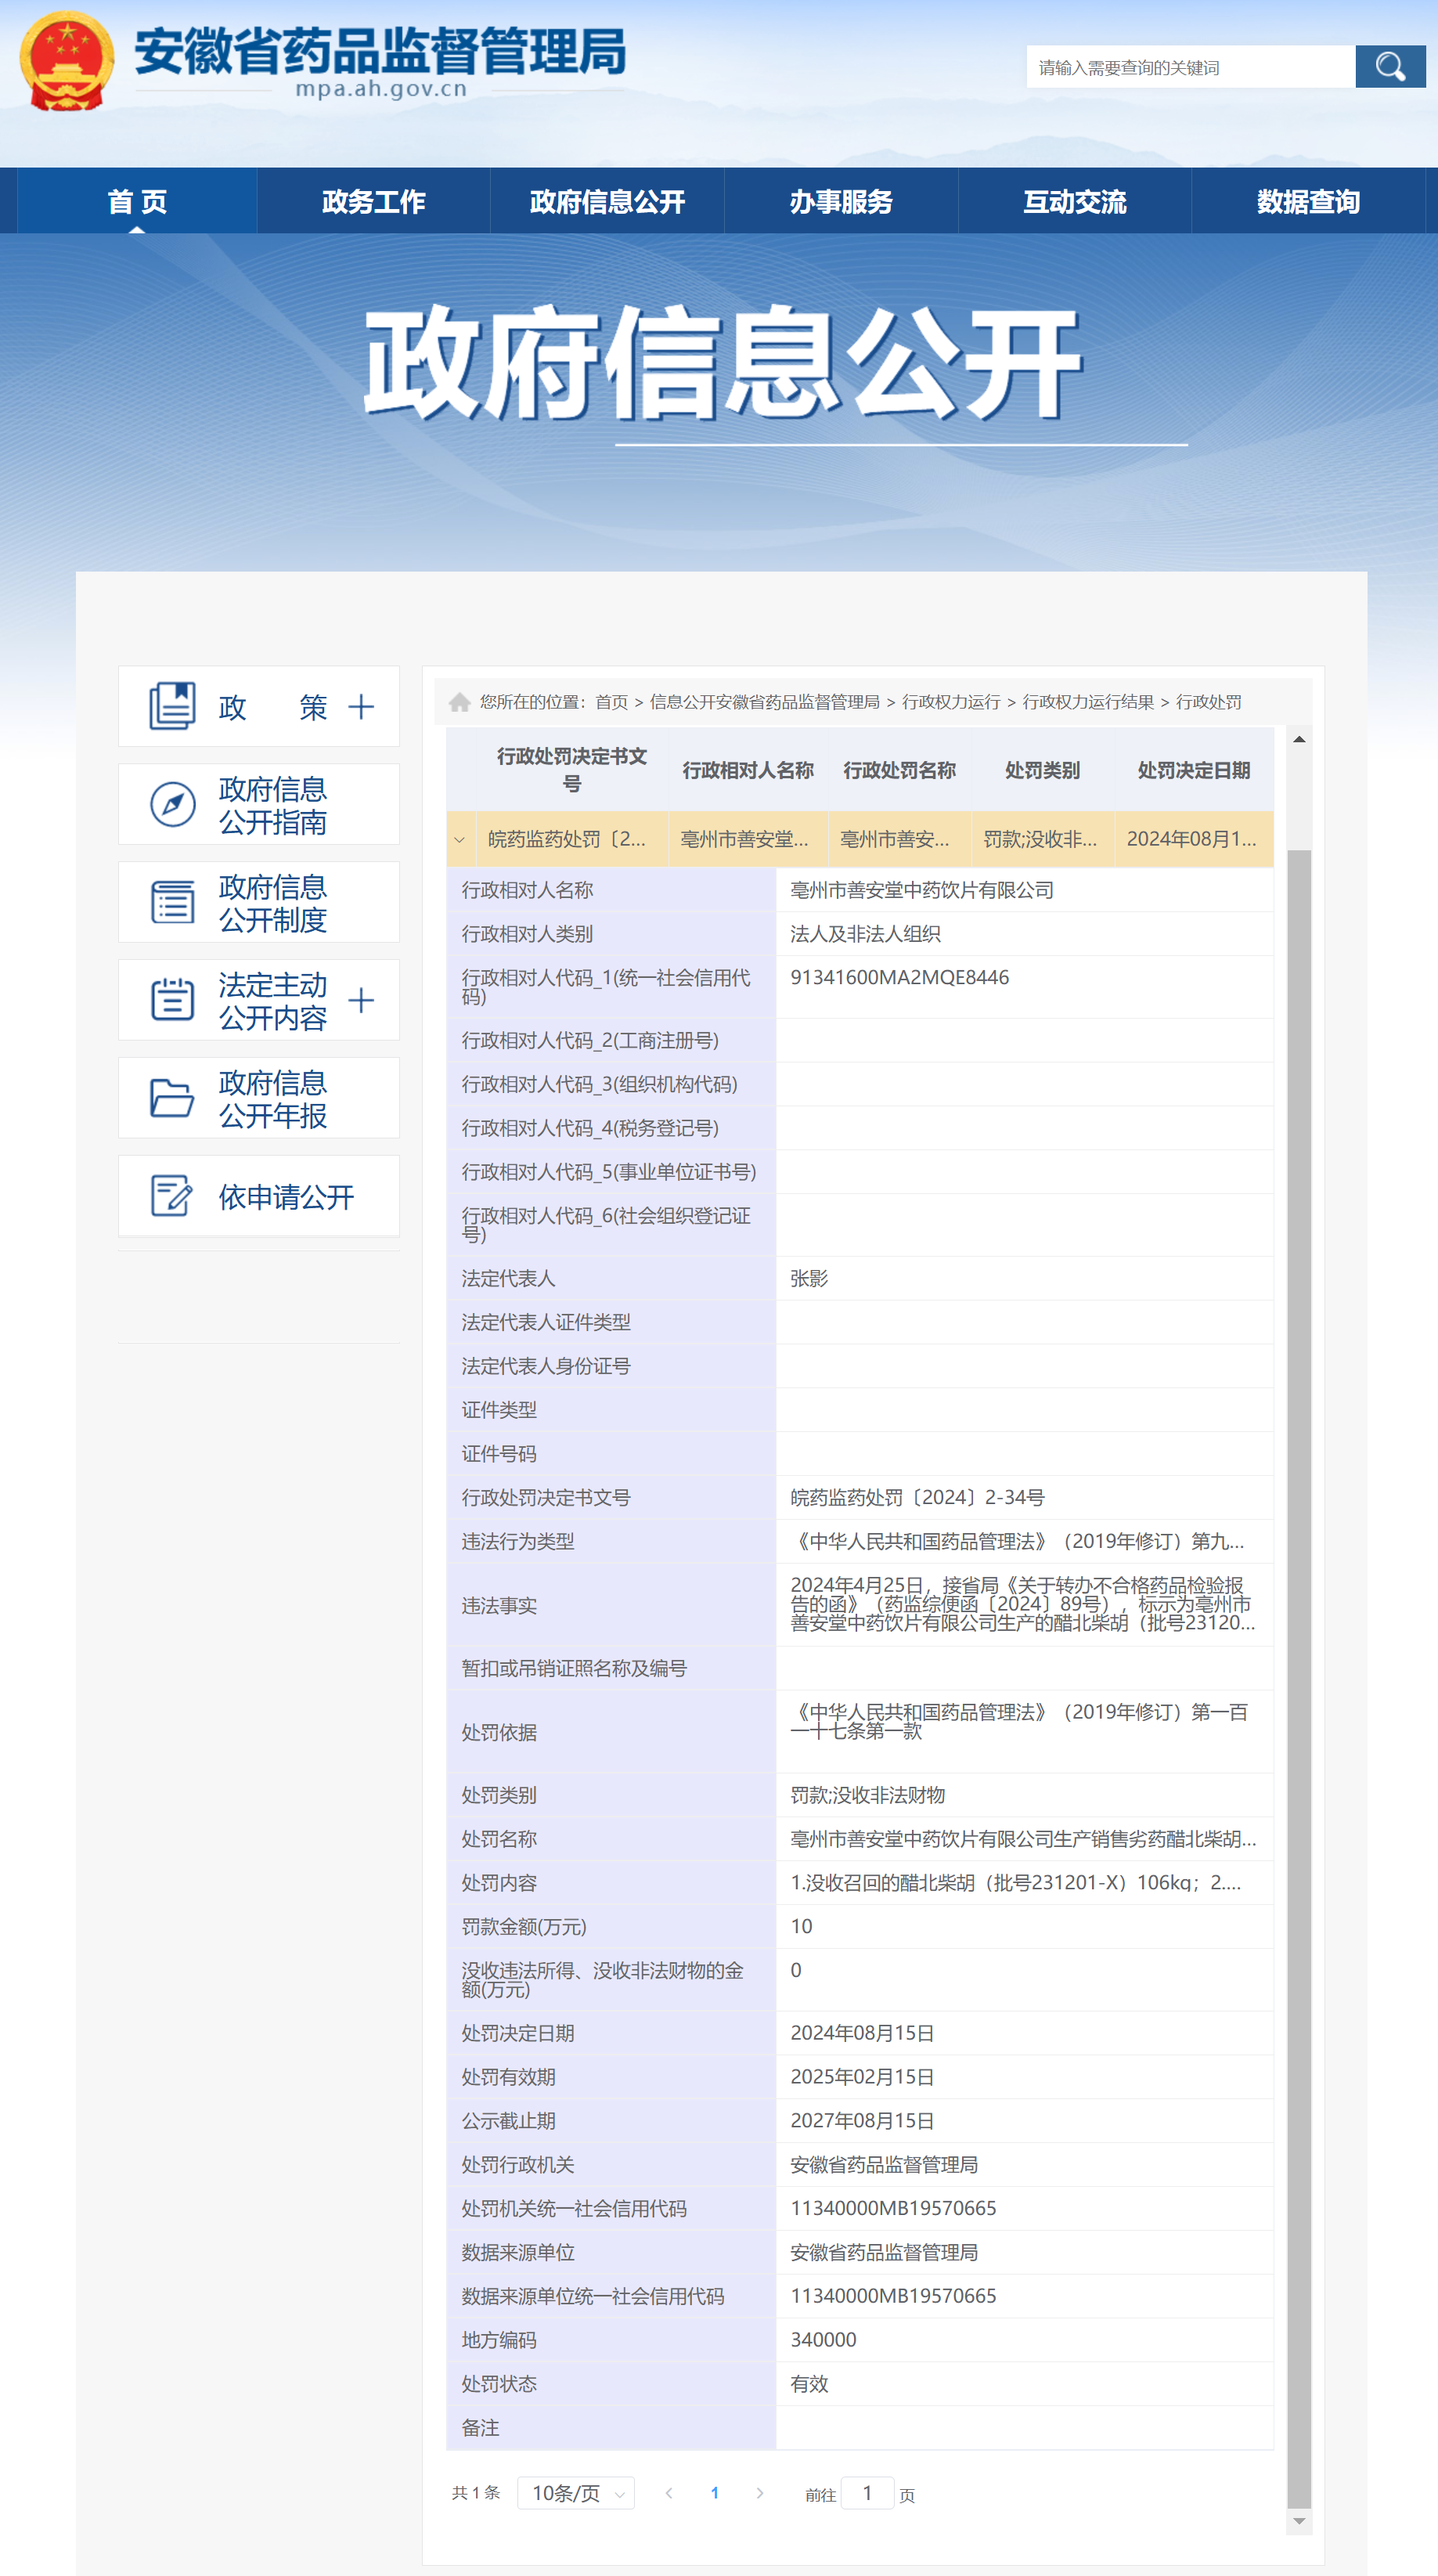Click the folder icon for 政府信息公开年报
The width and height of the screenshot is (1438, 2576).
[x=172, y=1098]
